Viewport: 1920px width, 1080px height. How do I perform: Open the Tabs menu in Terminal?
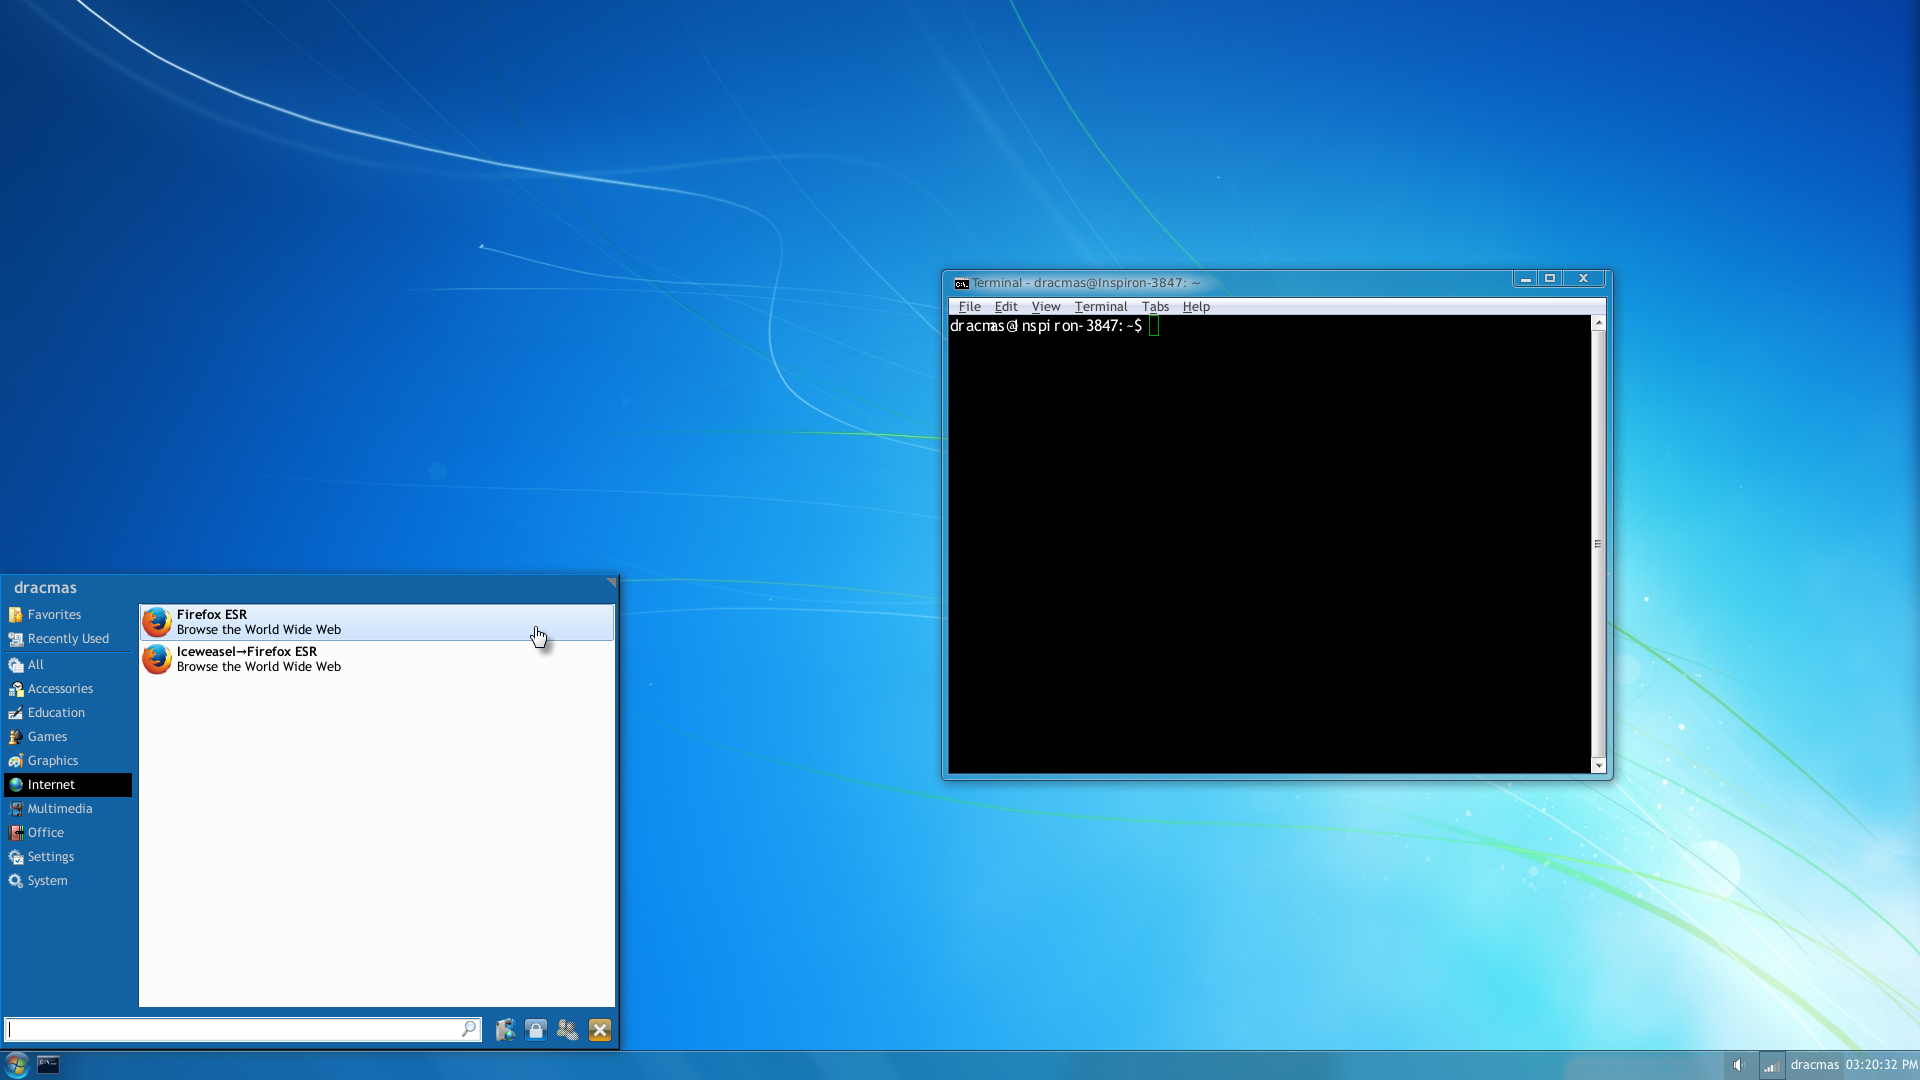pyautogui.click(x=1155, y=307)
